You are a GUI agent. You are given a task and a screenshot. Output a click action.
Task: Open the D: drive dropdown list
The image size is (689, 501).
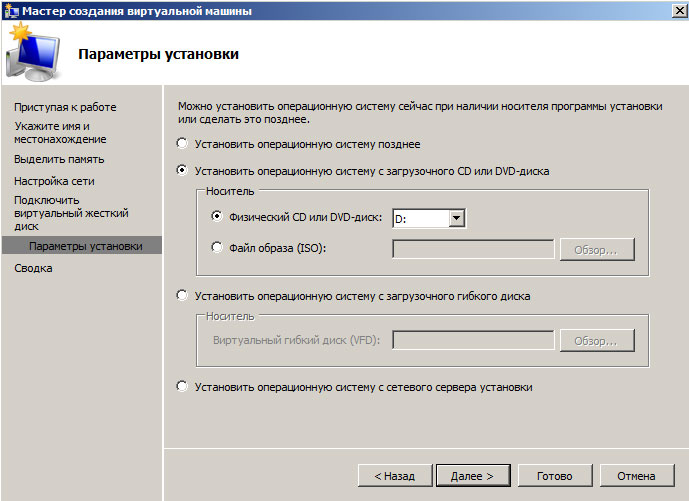tap(456, 218)
